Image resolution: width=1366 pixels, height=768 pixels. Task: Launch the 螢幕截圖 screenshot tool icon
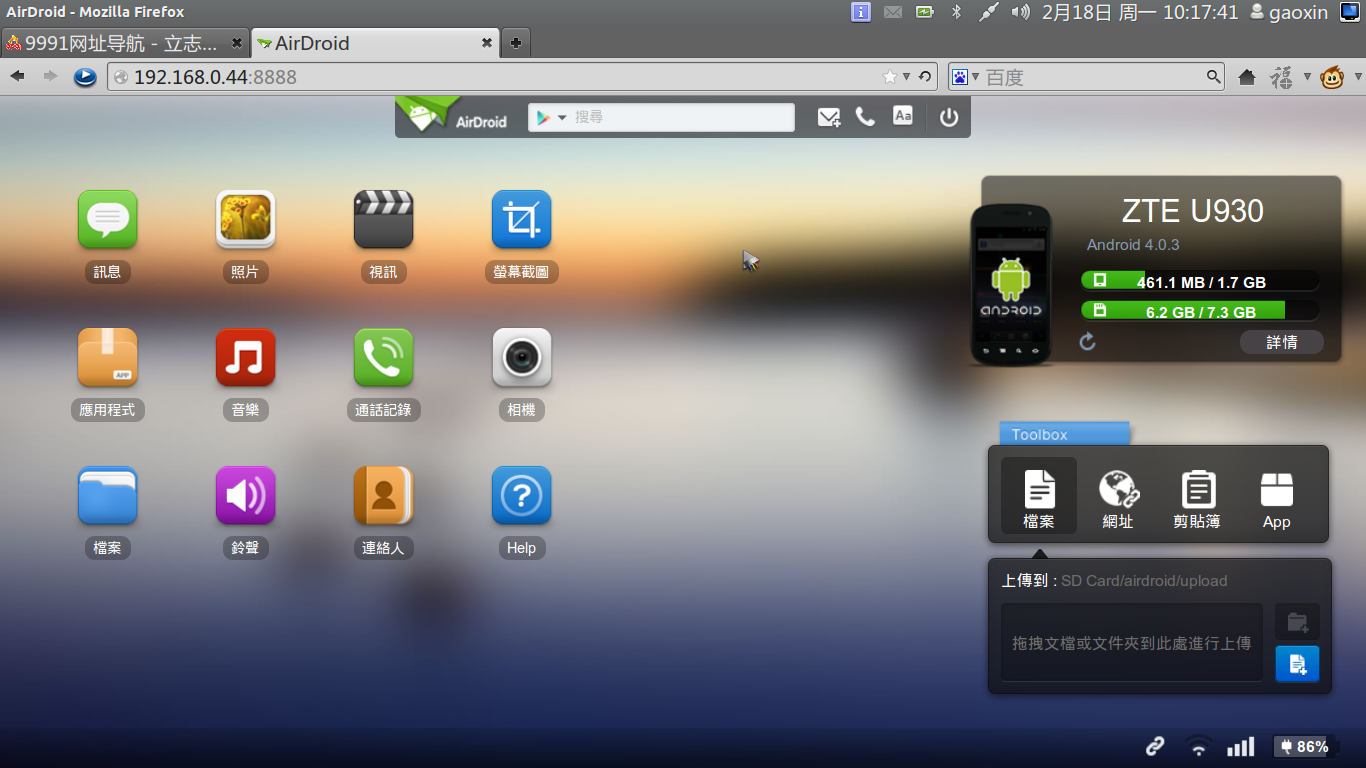tap(522, 219)
